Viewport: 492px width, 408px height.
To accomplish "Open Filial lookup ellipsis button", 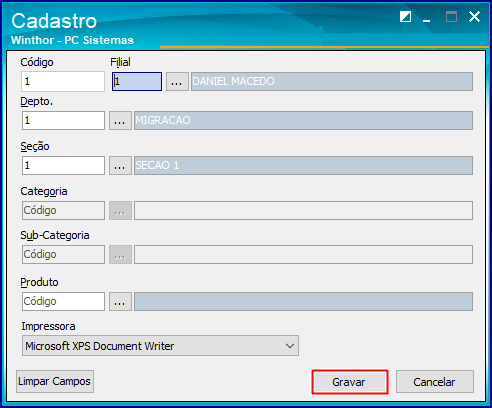I will click(177, 81).
